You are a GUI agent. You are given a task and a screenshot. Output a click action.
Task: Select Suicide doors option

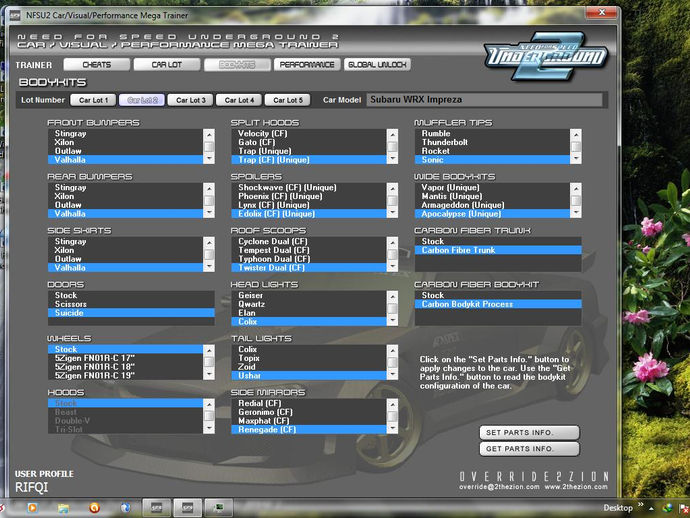(x=131, y=313)
